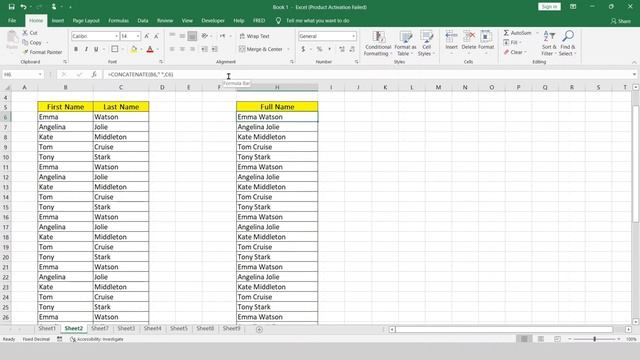640x360 pixels.
Task: Click the Undo arrow icon
Action: (x=23, y=7)
